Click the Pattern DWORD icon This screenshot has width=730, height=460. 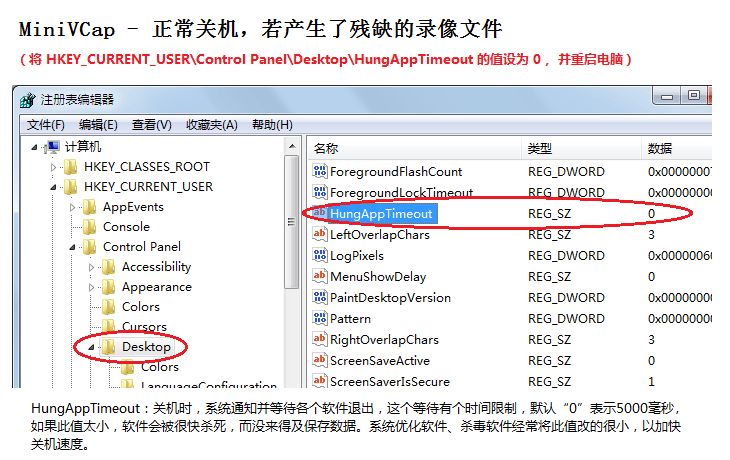(x=320, y=318)
